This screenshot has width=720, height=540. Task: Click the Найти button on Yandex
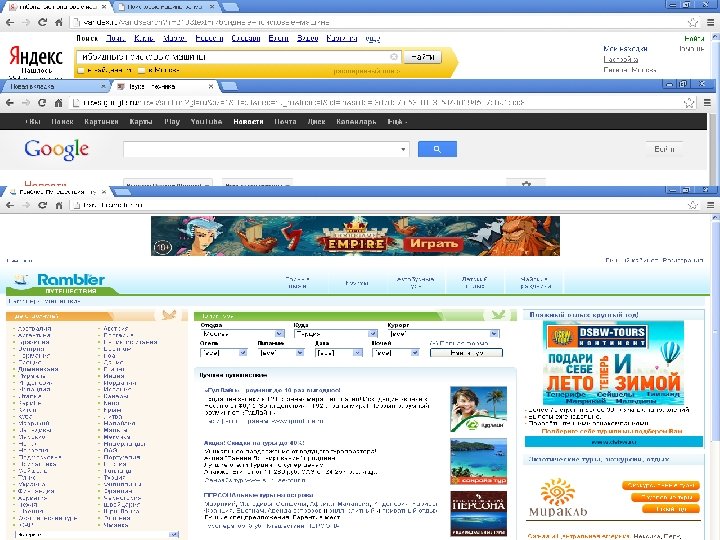tap(422, 57)
